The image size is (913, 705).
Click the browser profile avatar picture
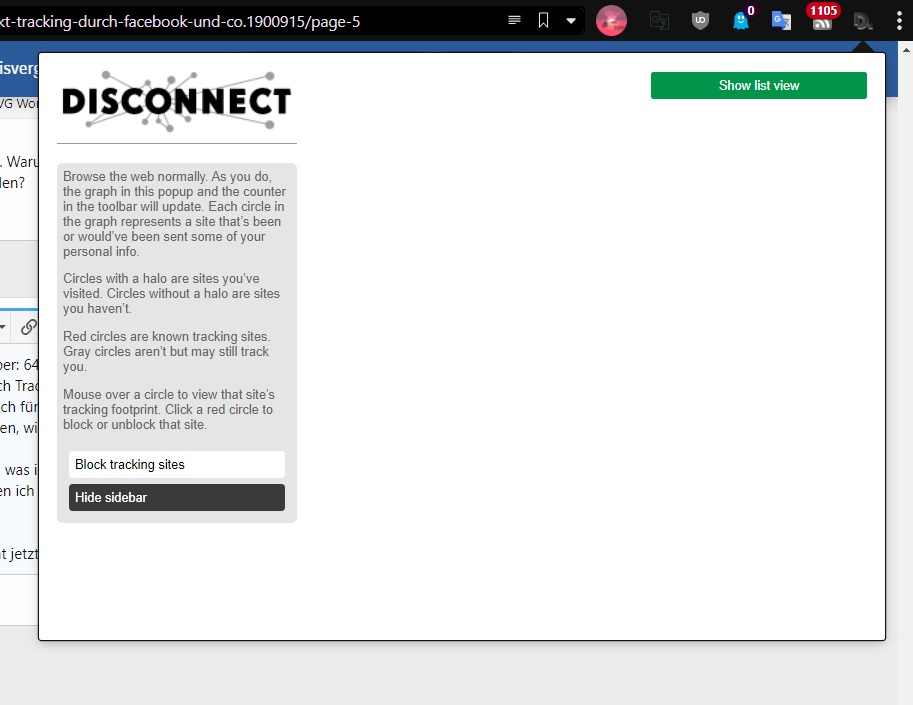click(x=610, y=20)
